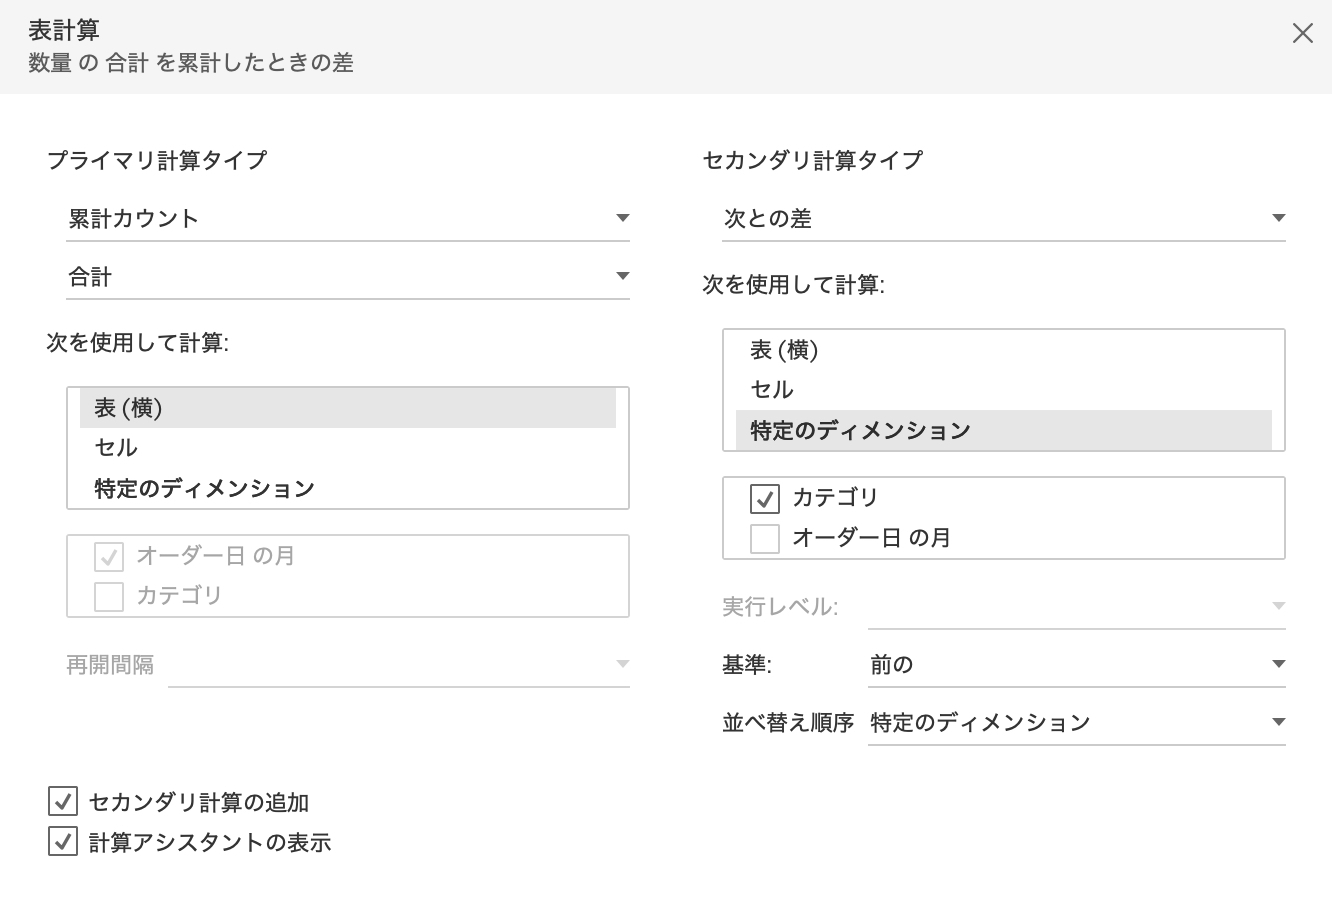
Task: Click the primary カテゴリ checkbox
Action: coord(109,596)
